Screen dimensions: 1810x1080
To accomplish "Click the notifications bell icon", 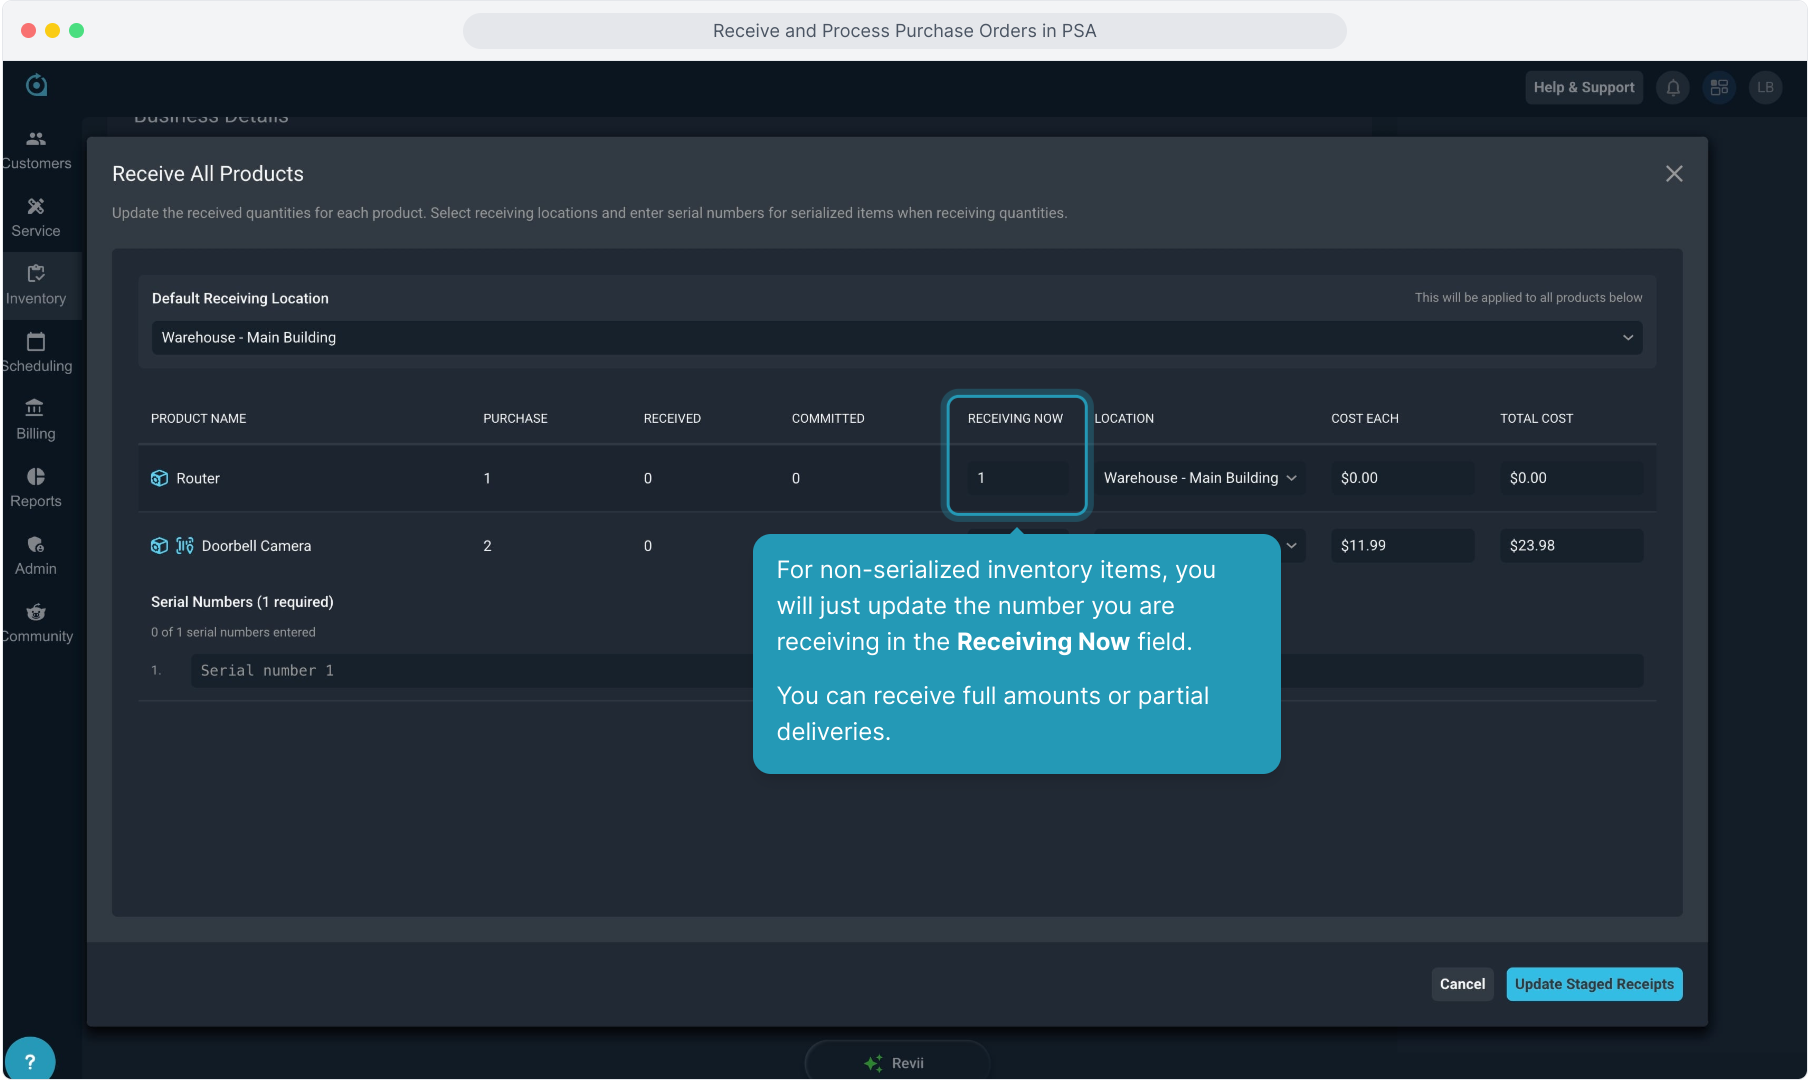I will tap(1673, 88).
